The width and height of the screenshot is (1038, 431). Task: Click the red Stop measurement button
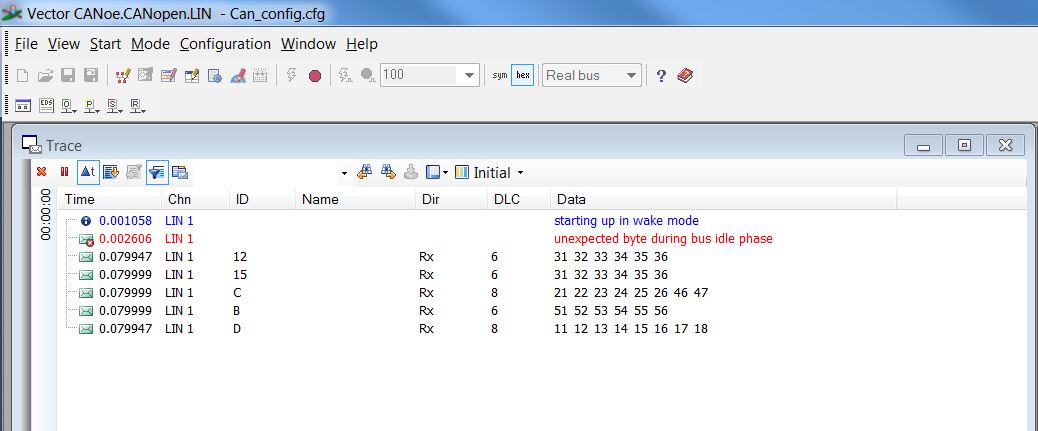pos(315,75)
